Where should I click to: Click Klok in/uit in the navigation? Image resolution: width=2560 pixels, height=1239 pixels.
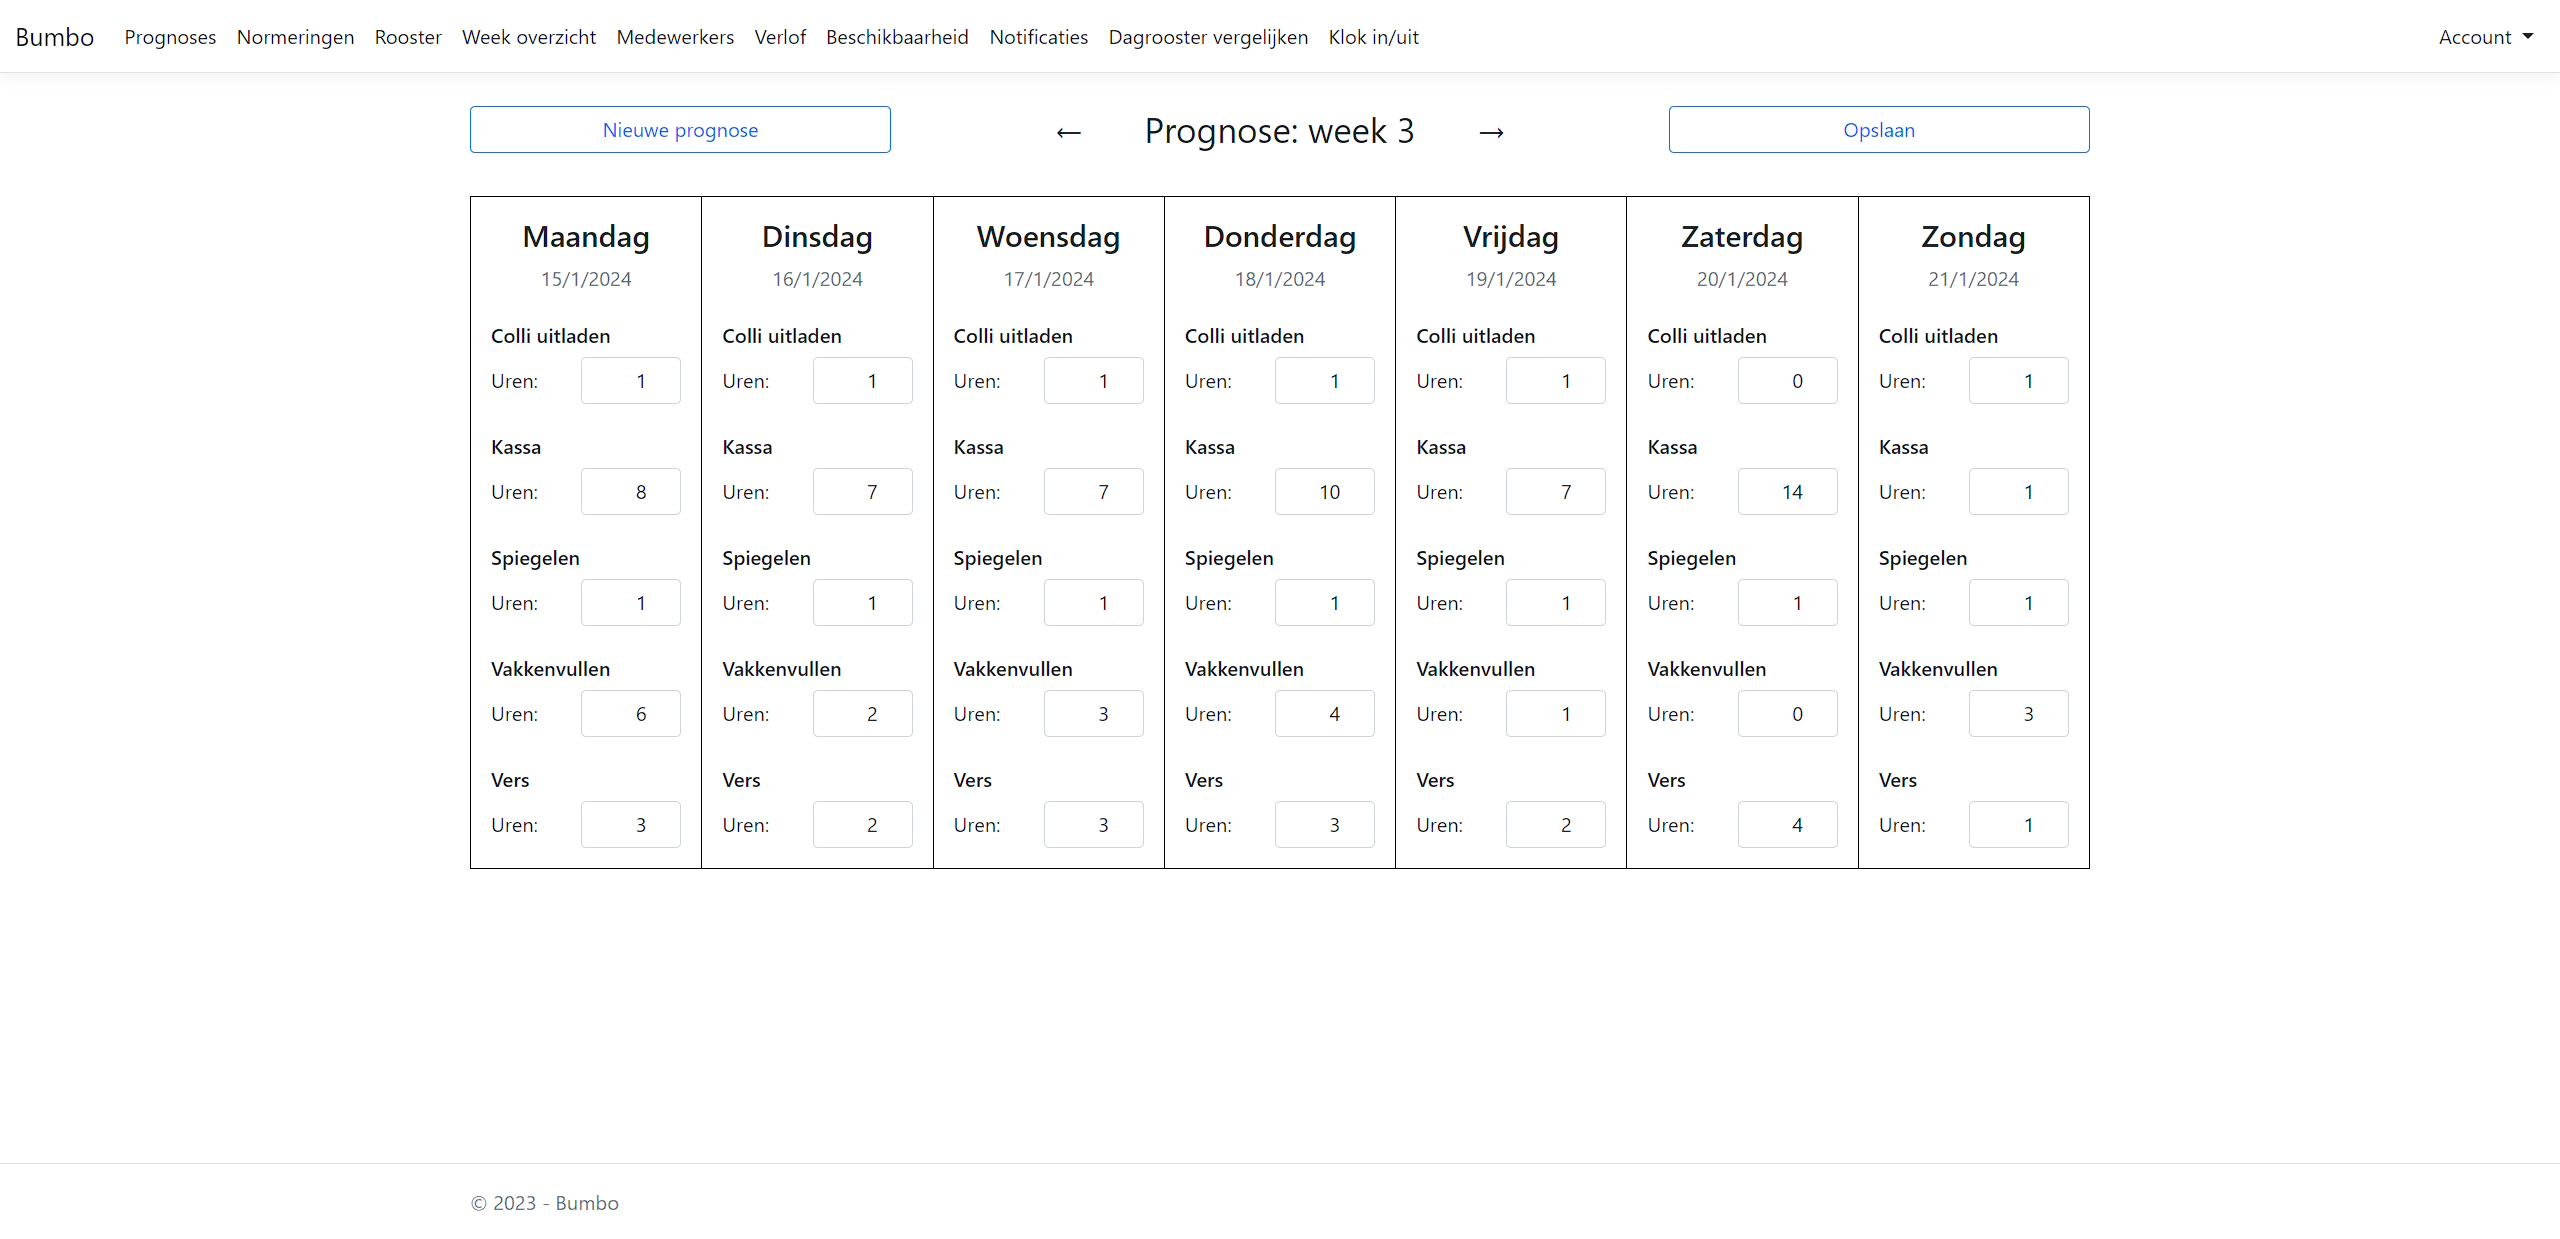point(1373,37)
